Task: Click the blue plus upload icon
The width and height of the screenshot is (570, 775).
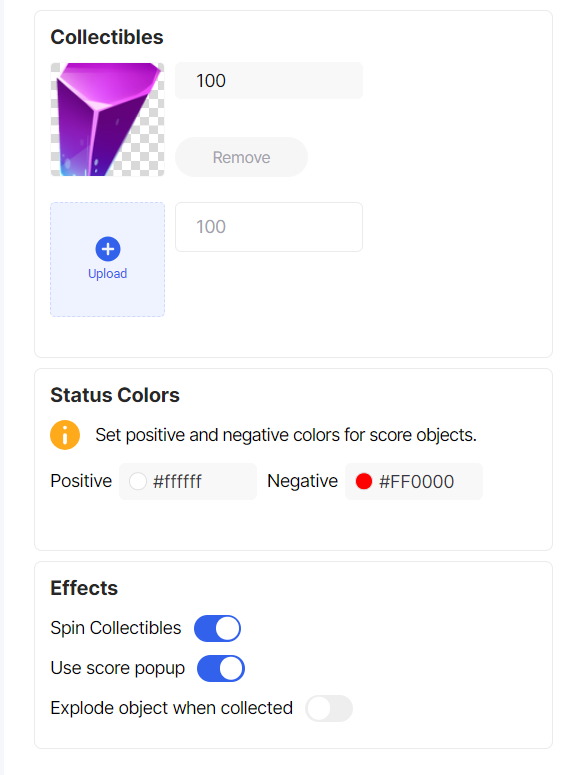Action: click(x=108, y=249)
